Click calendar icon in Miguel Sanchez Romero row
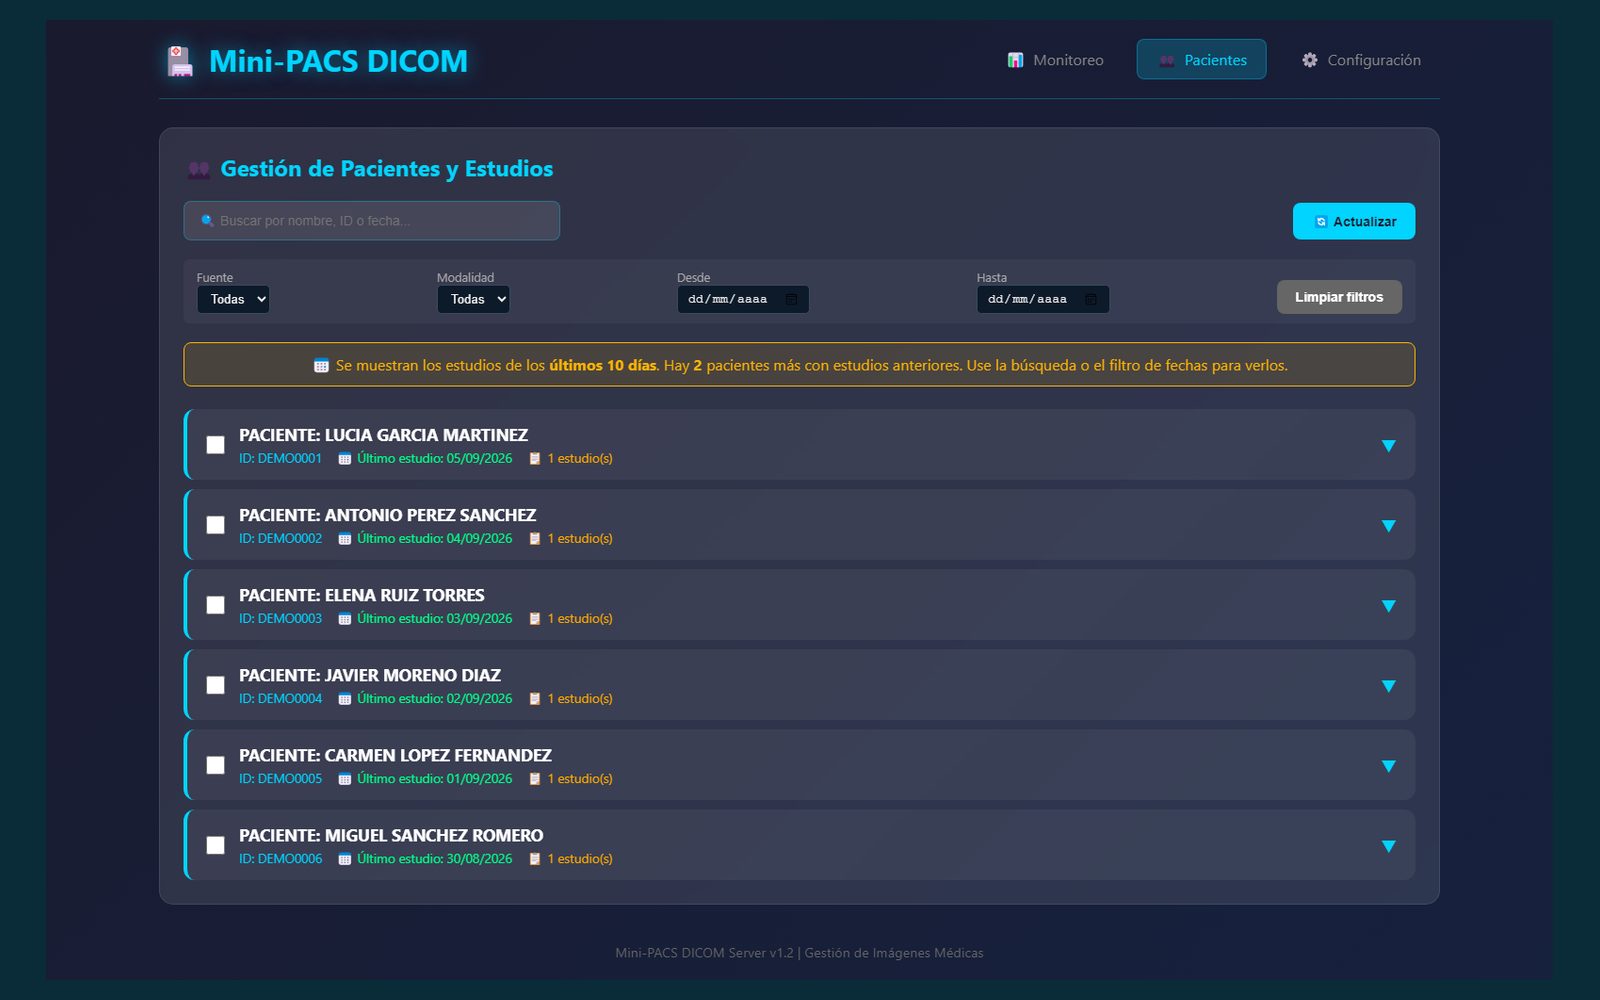The image size is (1600, 1000). click(x=345, y=859)
